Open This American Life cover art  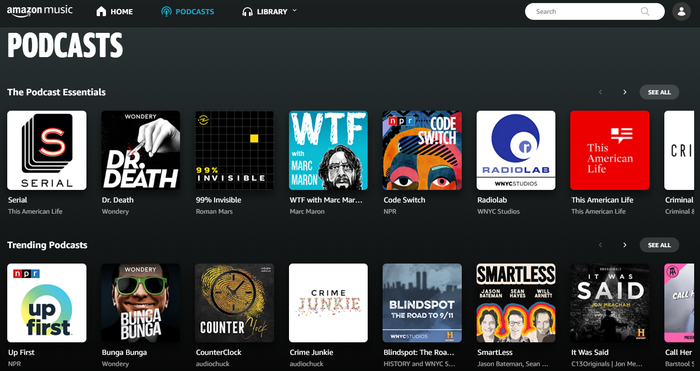(x=610, y=150)
